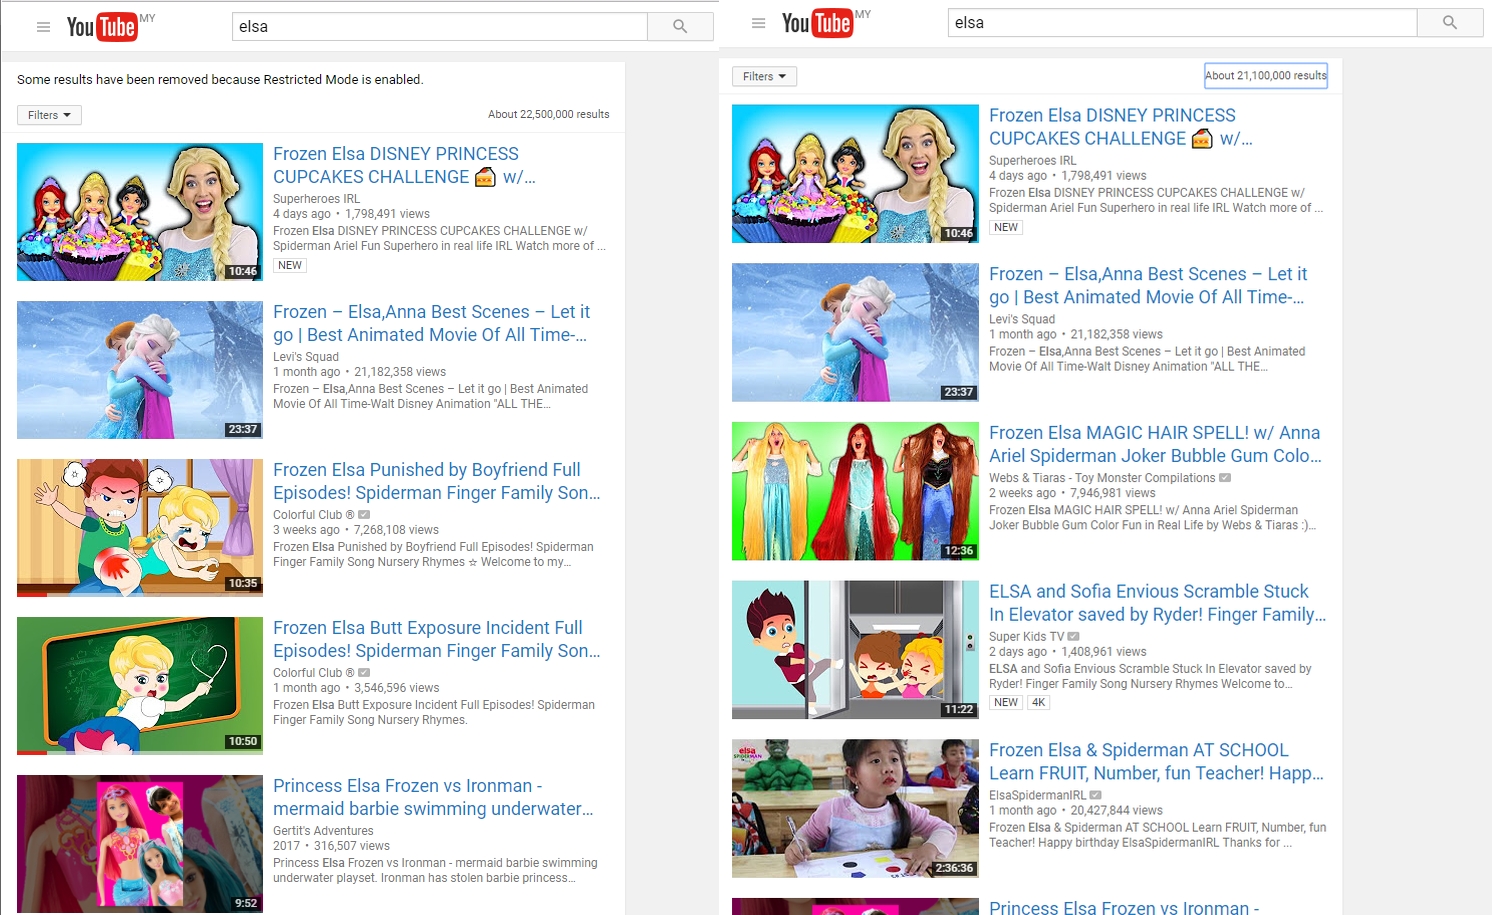Open the 11:22 elevator cartoon thumbnail

click(x=855, y=649)
